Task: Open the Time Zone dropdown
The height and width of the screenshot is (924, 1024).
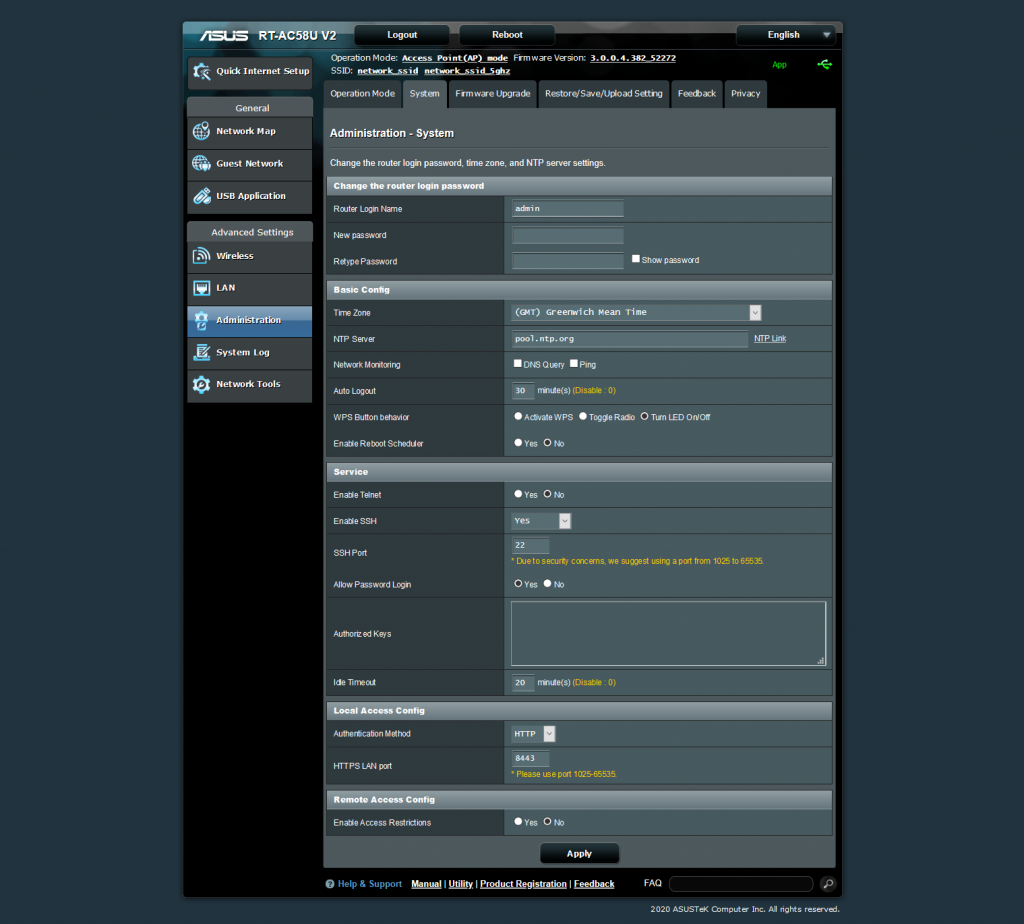Action: click(x=636, y=313)
